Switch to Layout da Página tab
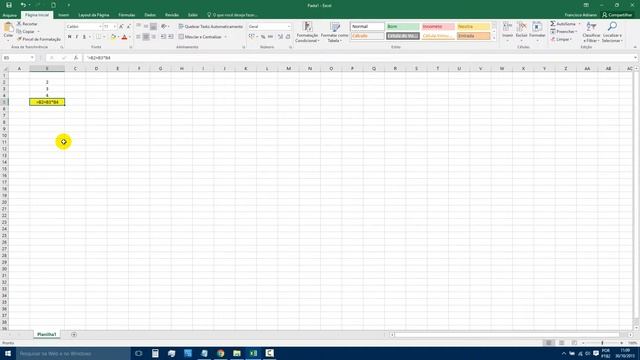Image resolution: width=640 pixels, height=360 pixels. click(x=93, y=15)
